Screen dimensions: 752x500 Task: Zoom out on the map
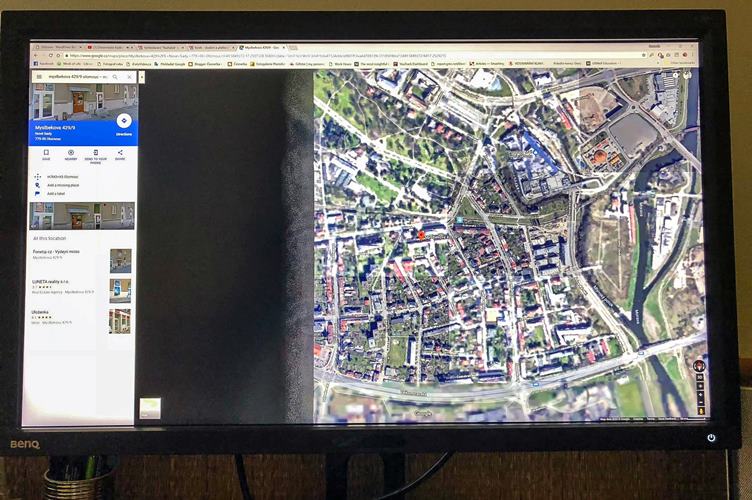701,403
